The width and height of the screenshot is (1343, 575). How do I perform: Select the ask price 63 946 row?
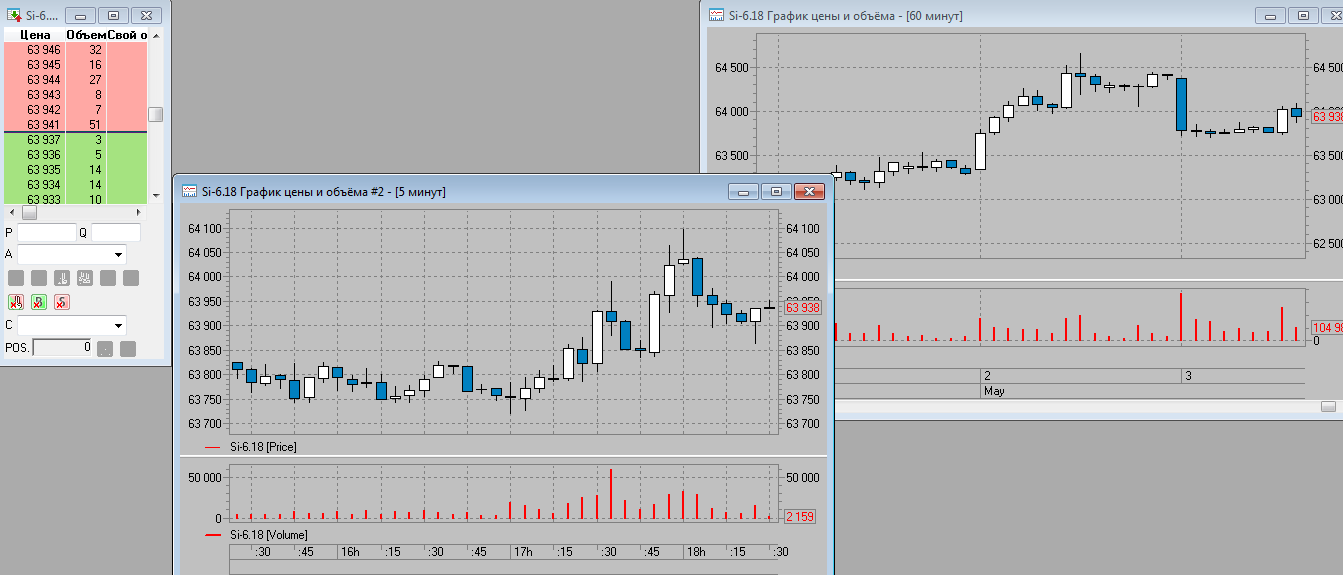(76, 50)
